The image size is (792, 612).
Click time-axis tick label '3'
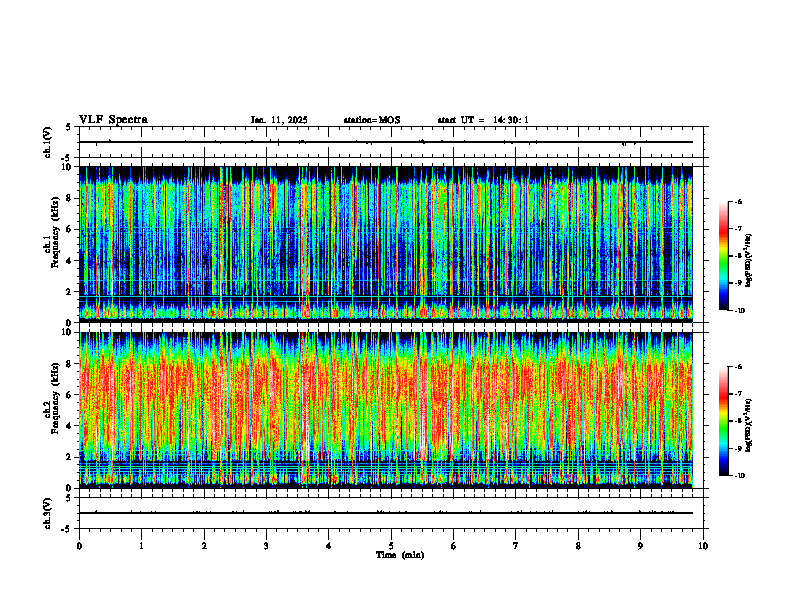click(x=266, y=546)
